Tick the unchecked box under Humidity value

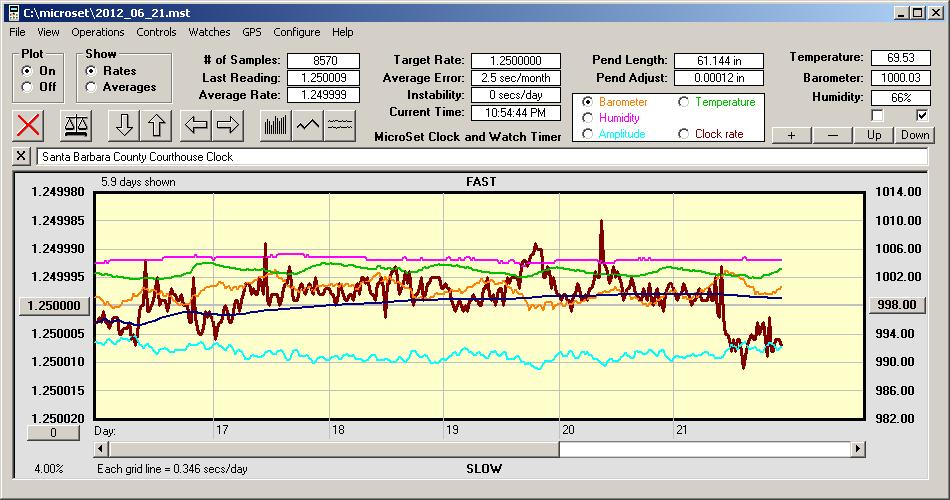[877, 115]
